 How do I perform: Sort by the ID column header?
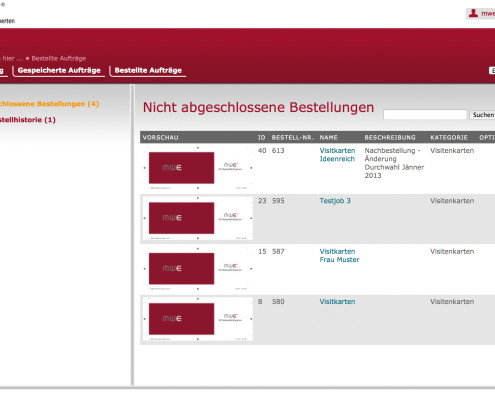[x=261, y=137]
